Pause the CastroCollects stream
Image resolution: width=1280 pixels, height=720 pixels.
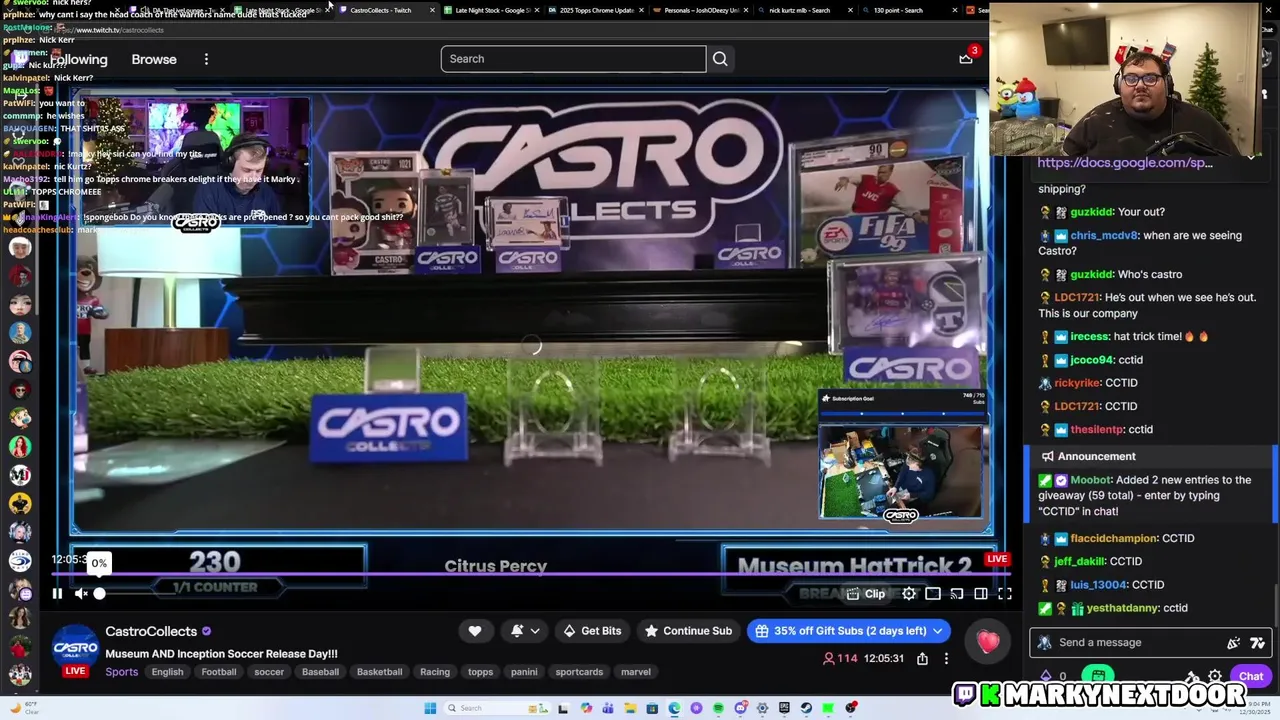tap(57, 594)
